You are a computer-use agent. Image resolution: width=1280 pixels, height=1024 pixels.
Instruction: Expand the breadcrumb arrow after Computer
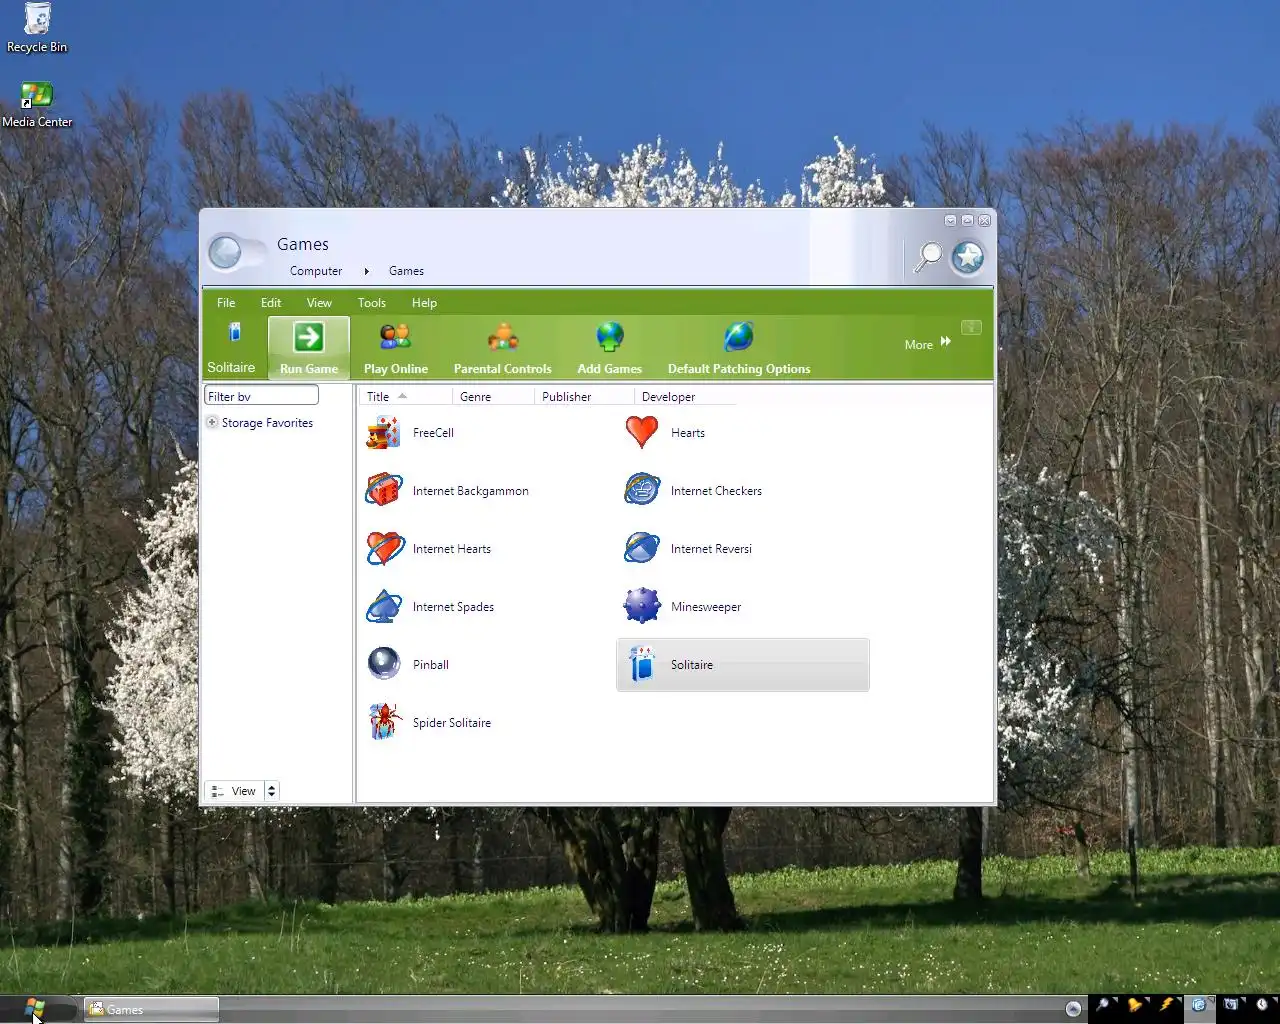tap(366, 271)
